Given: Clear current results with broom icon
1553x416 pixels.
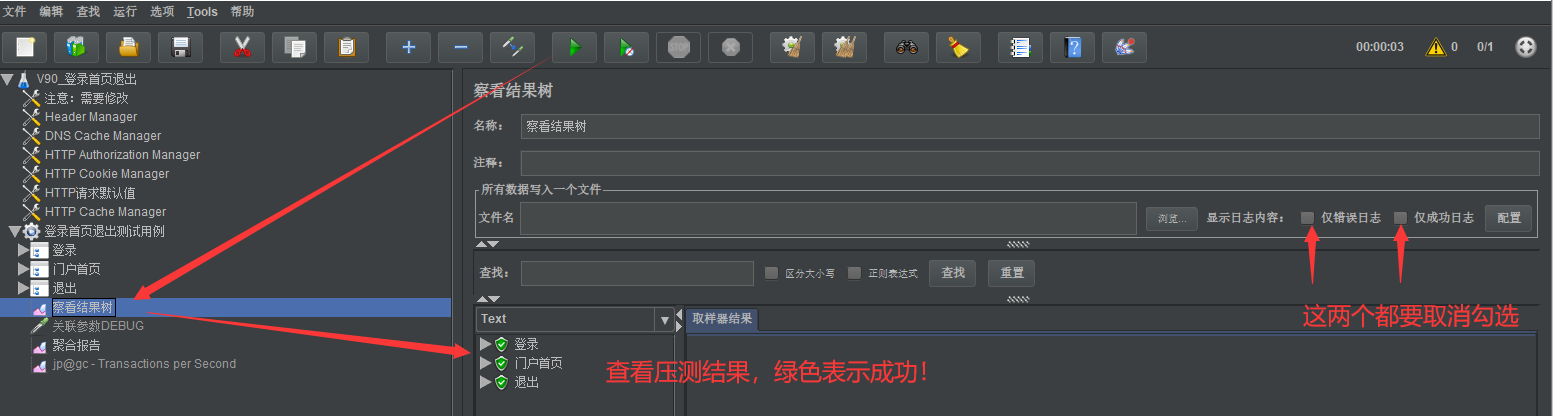Looking at the screenshot, I should [x=792, y=47].
